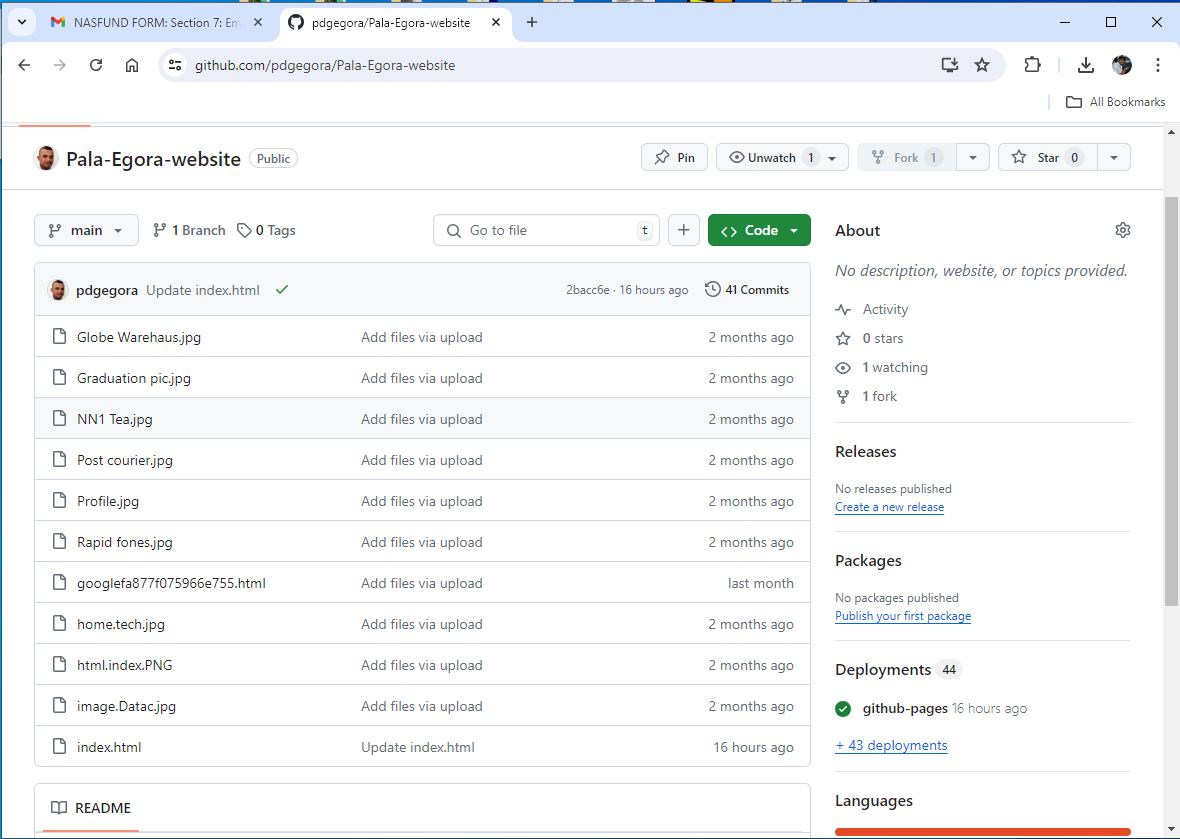Open the tab search dropdown

point(22,23)
